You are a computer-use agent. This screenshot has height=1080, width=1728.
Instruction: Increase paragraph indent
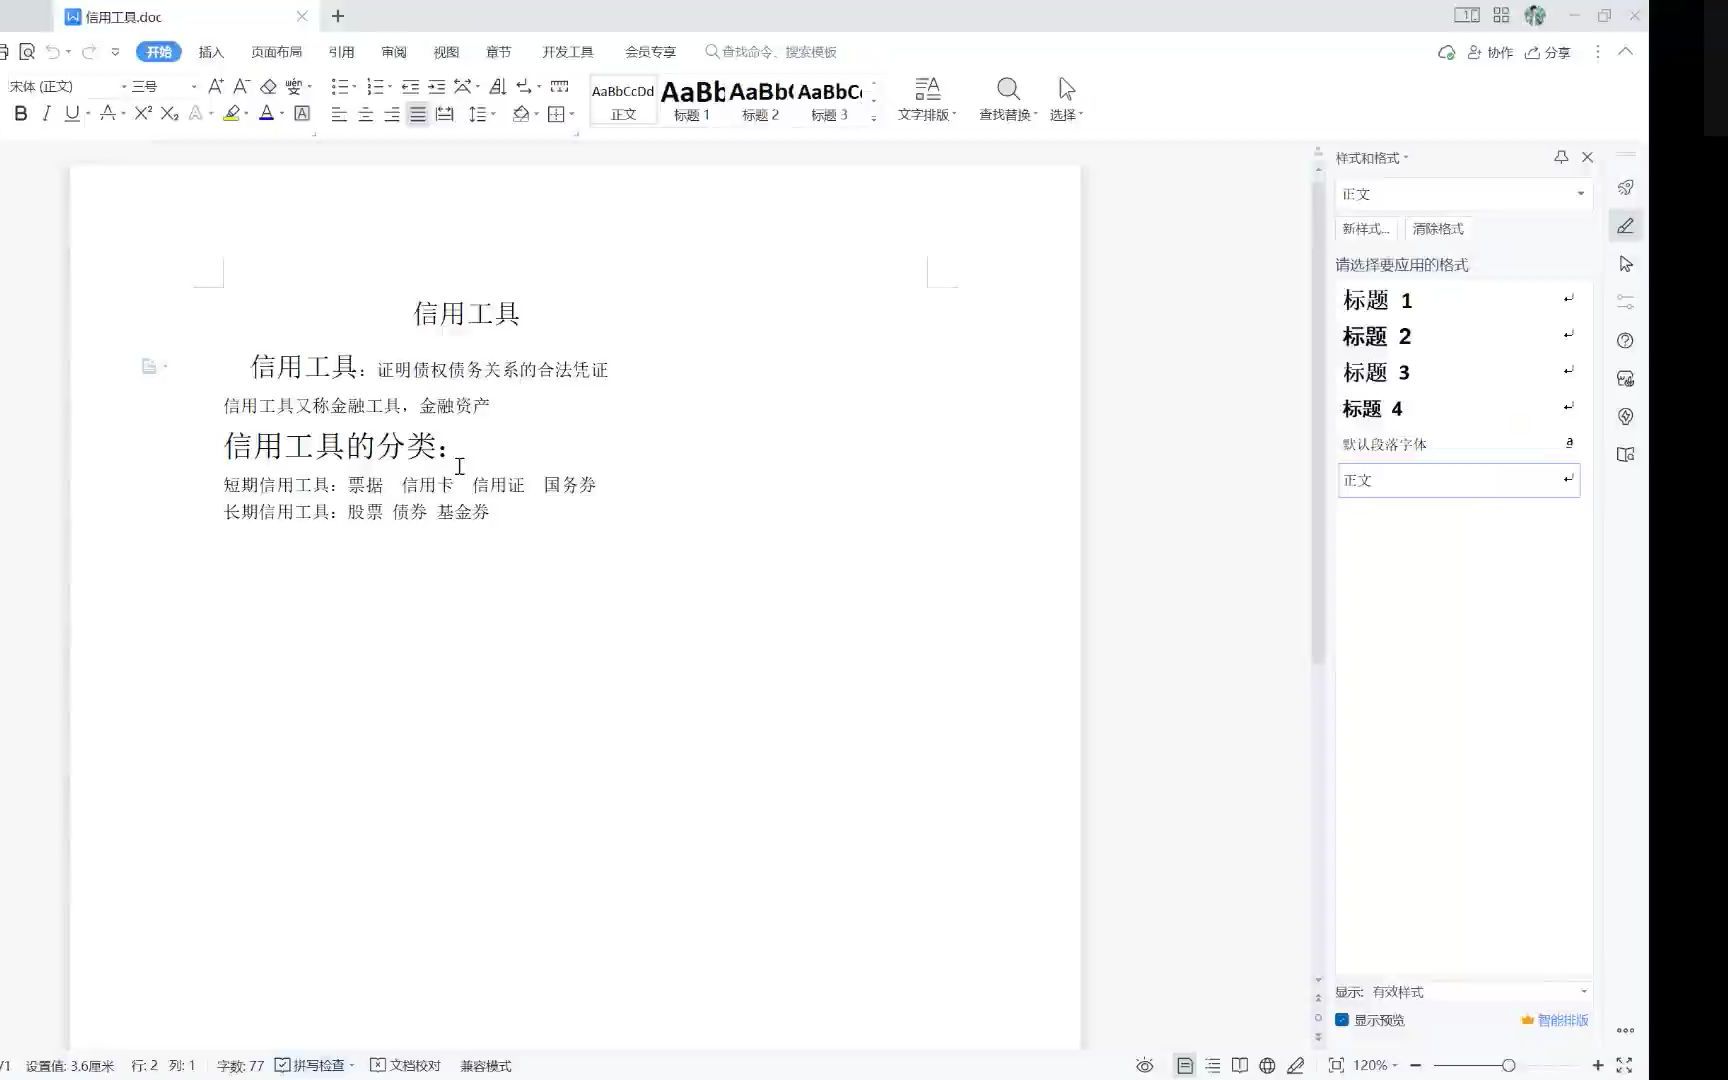point(437,86)
